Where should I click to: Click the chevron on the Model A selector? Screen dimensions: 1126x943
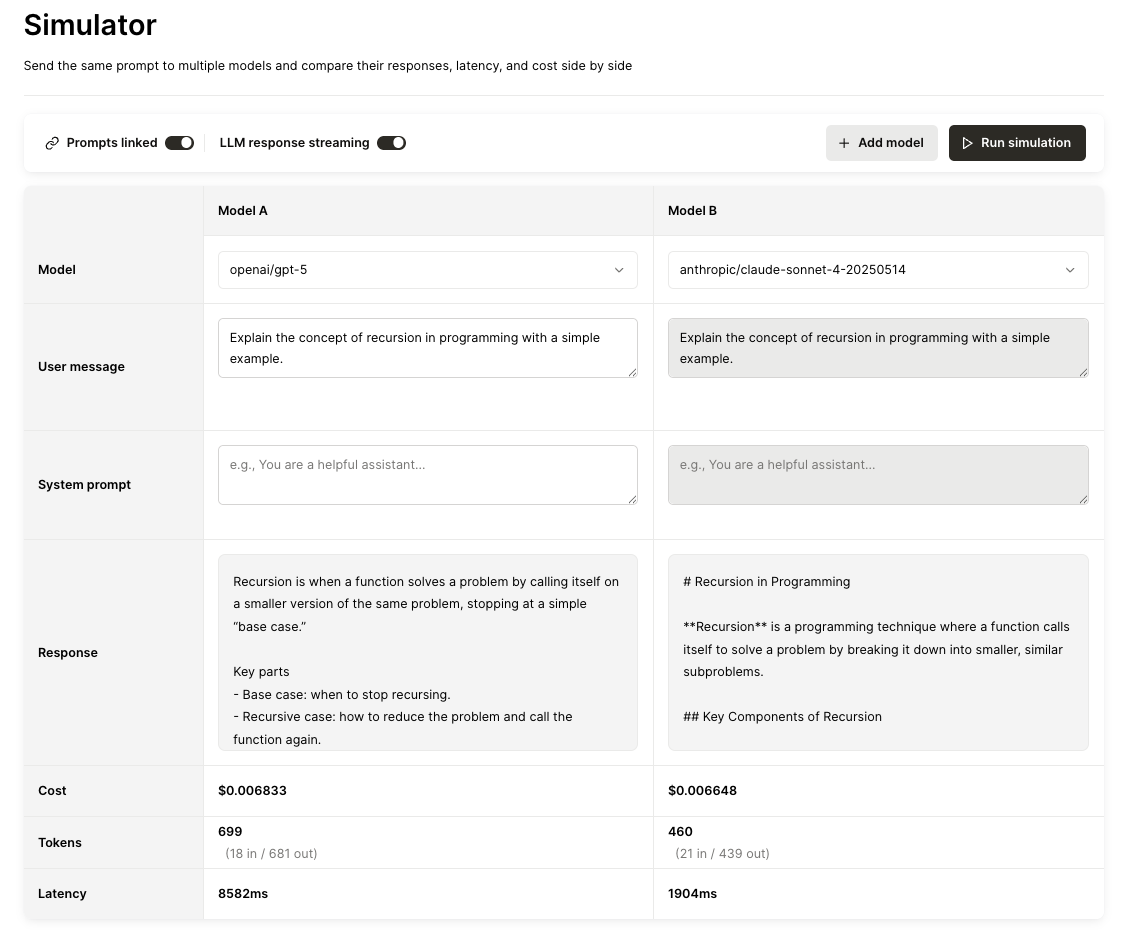[618, 270]
